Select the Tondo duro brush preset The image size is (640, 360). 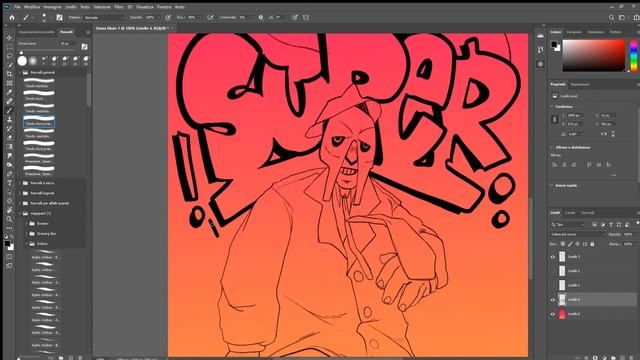click(39, 95)
